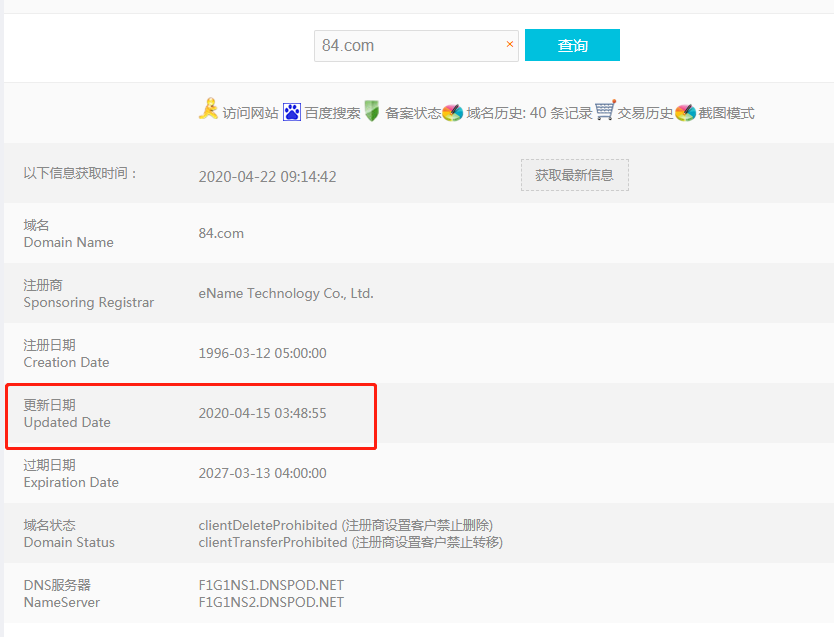Clear the domain search field with the orange ×
The width and height of the screenshot is (834, 637).
point(509,44)
